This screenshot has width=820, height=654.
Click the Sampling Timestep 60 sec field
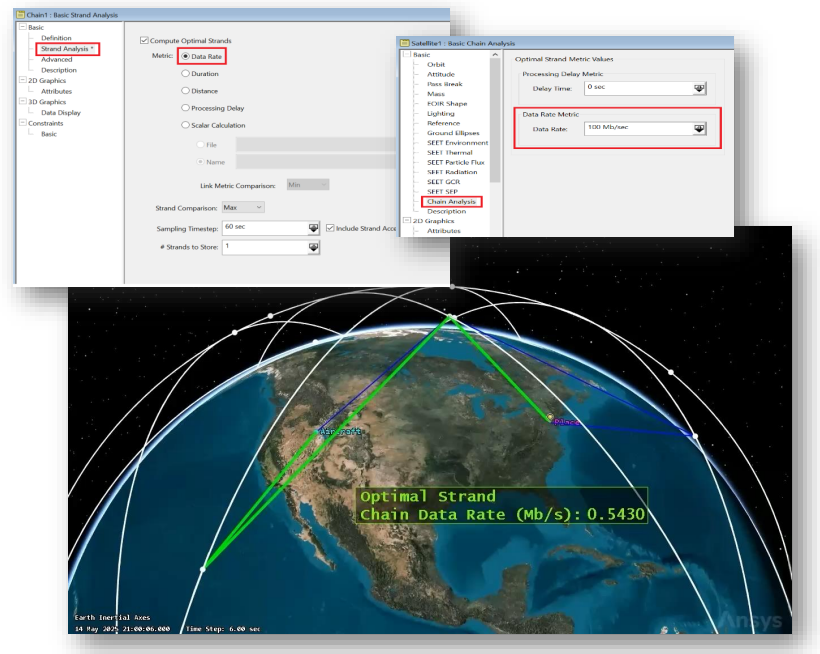click(x=265, y=228)
